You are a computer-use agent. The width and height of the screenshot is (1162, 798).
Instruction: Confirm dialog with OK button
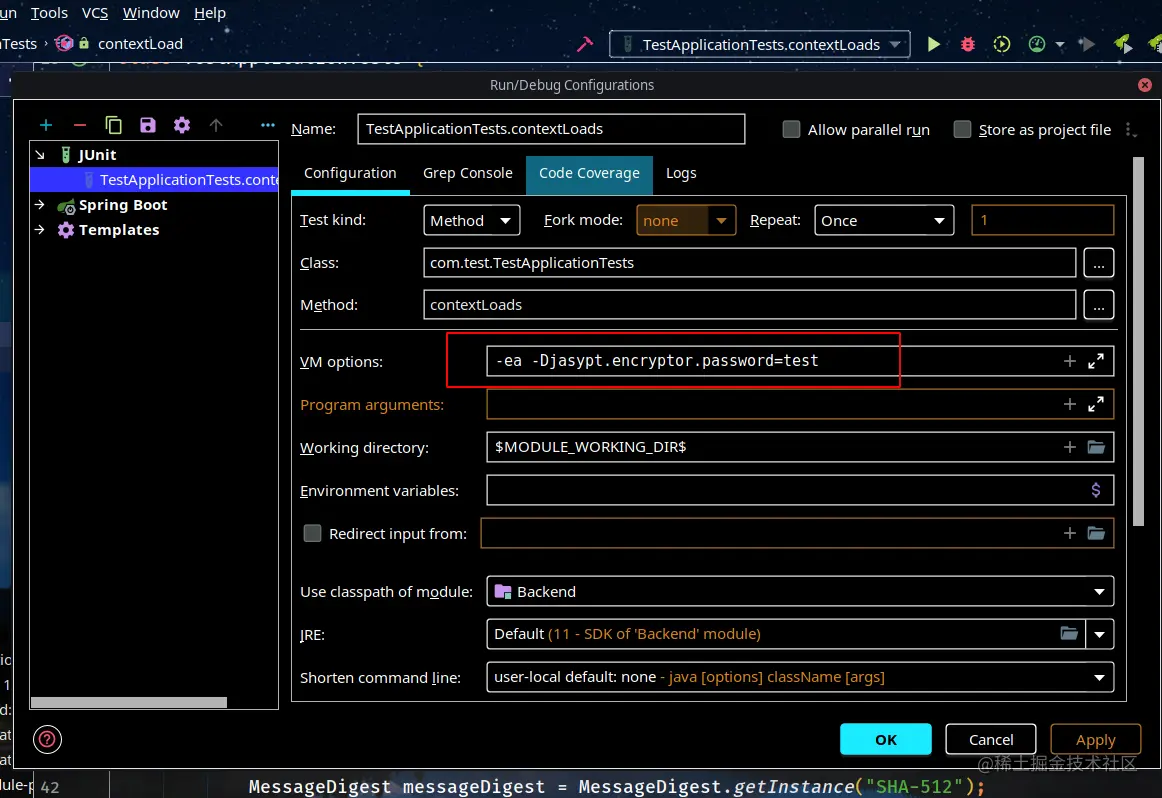pos(886,739)
